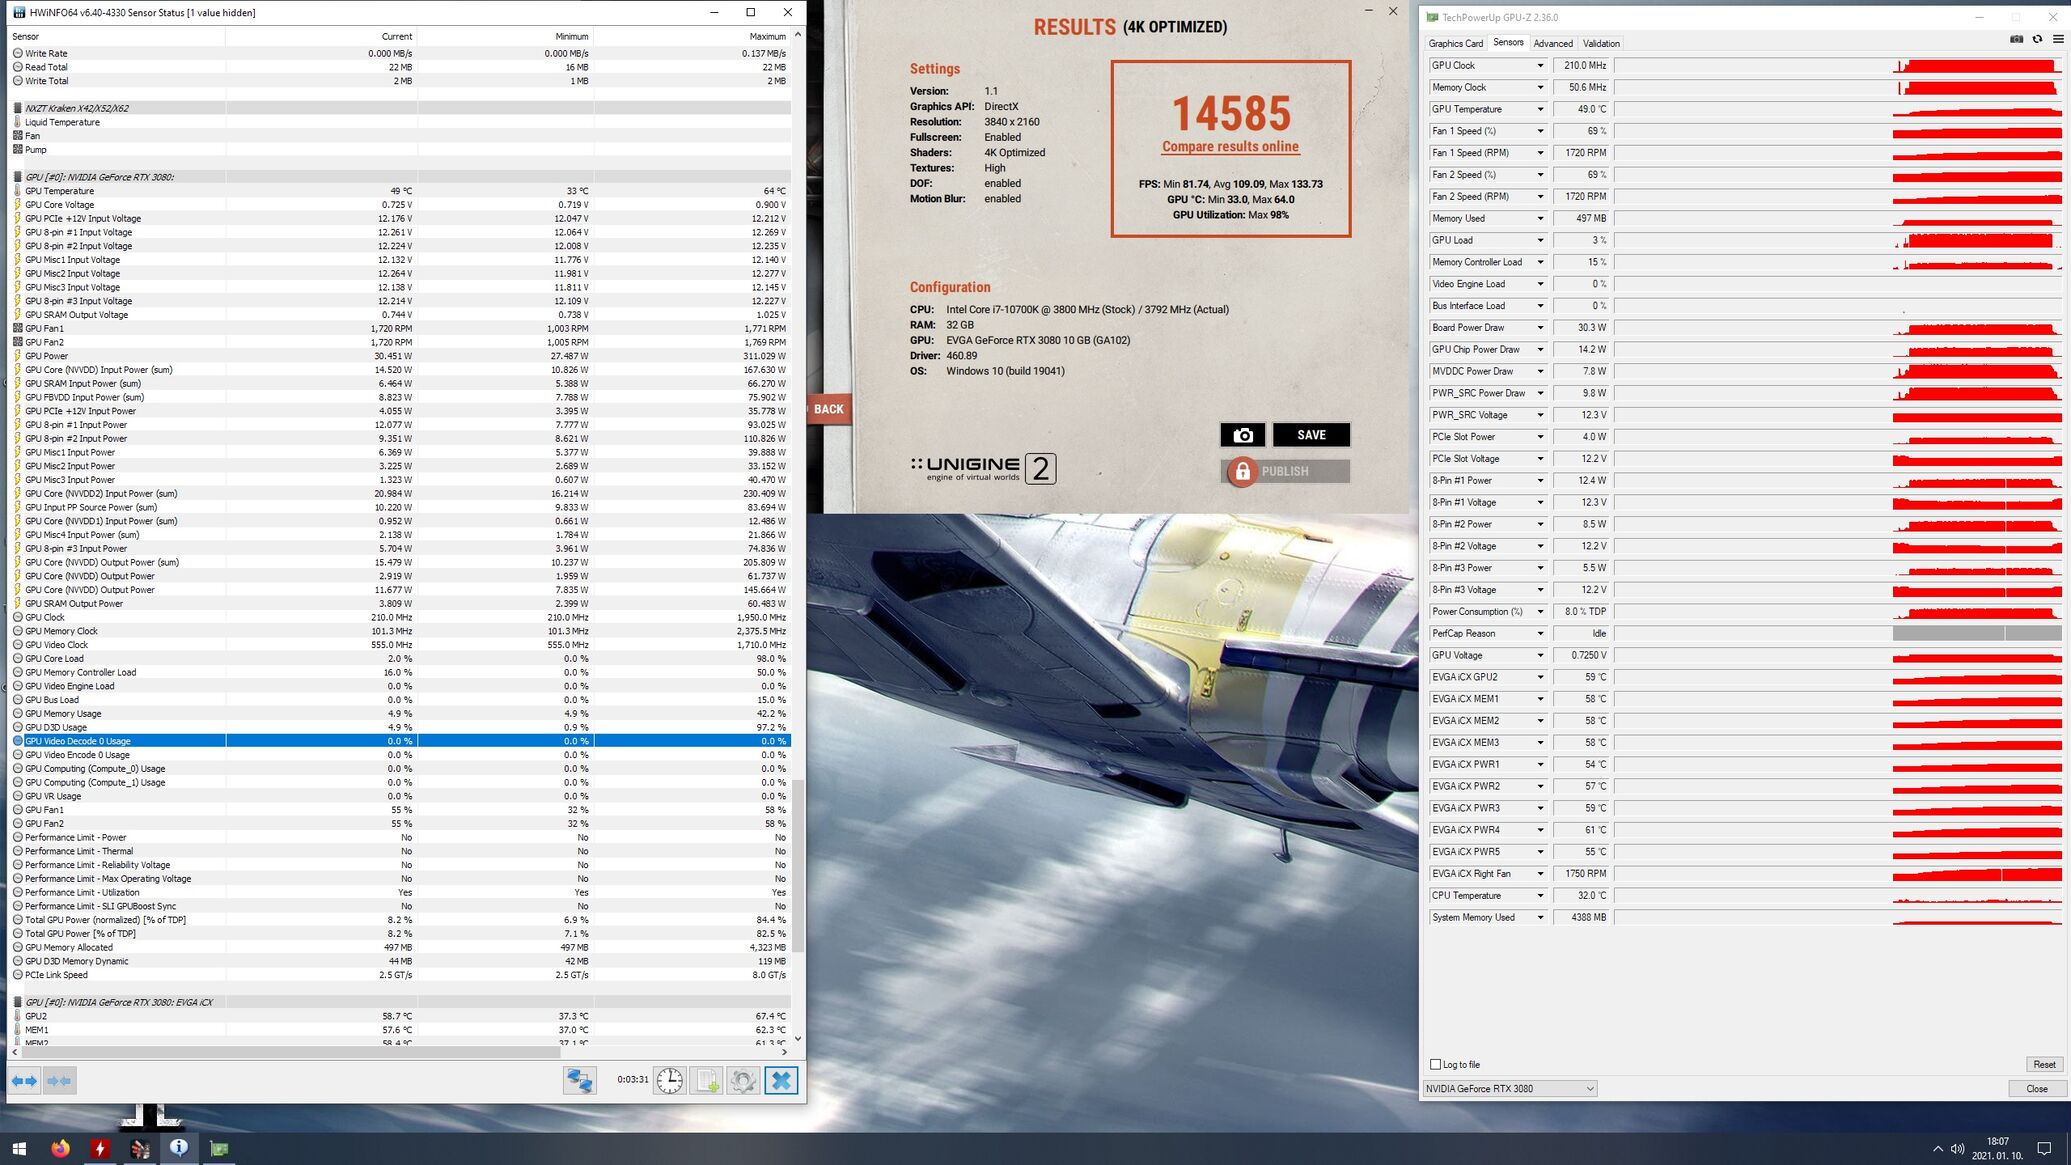Screen dimensions: 2071x1165
Task: Click HWiNFO horizontal scrollbar at bottom
Action: [x=290, y=1052]
